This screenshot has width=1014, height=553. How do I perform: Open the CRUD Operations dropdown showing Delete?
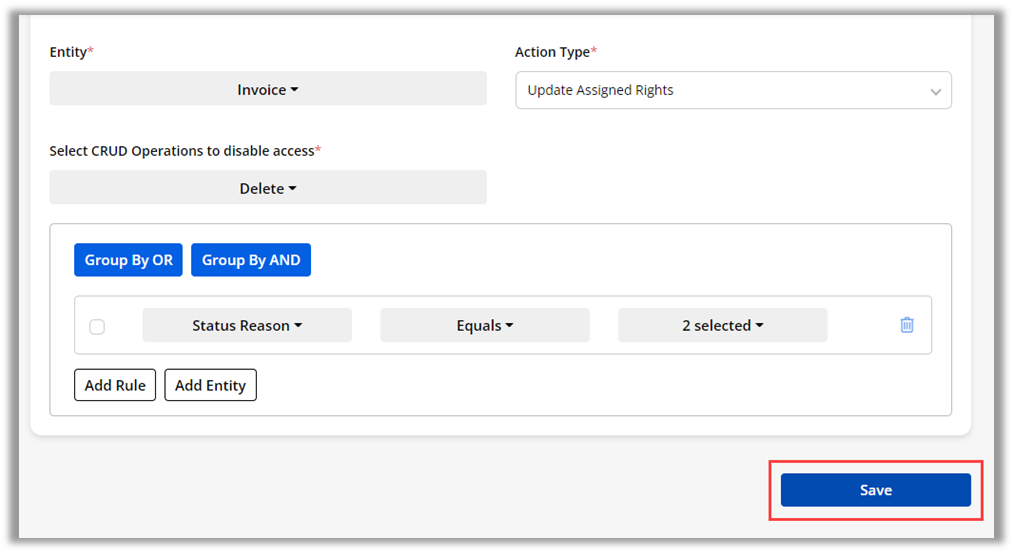267,187
